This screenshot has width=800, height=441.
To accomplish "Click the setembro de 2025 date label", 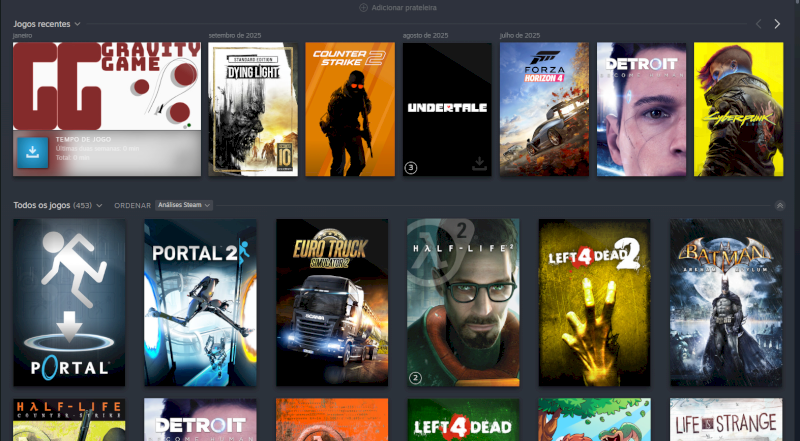I will (235, 36).
